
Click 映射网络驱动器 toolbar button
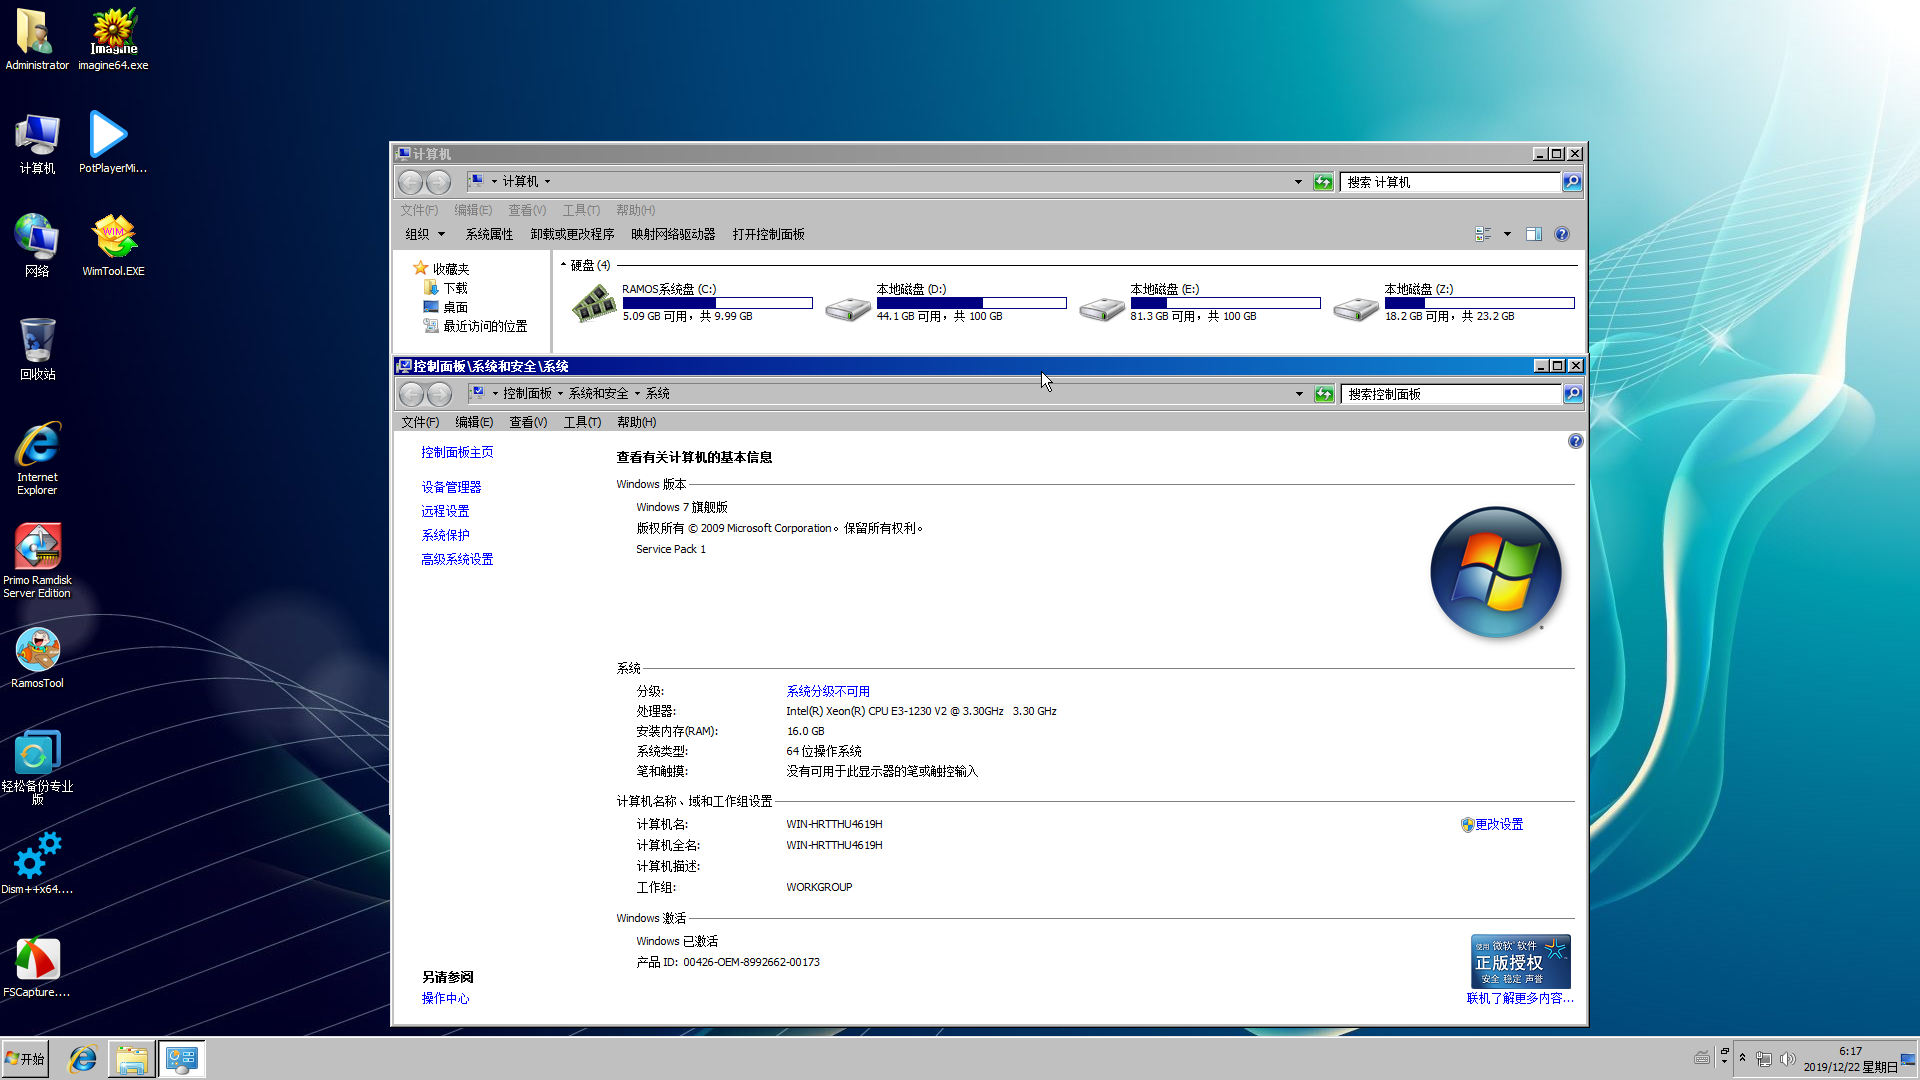coord(673,234)
